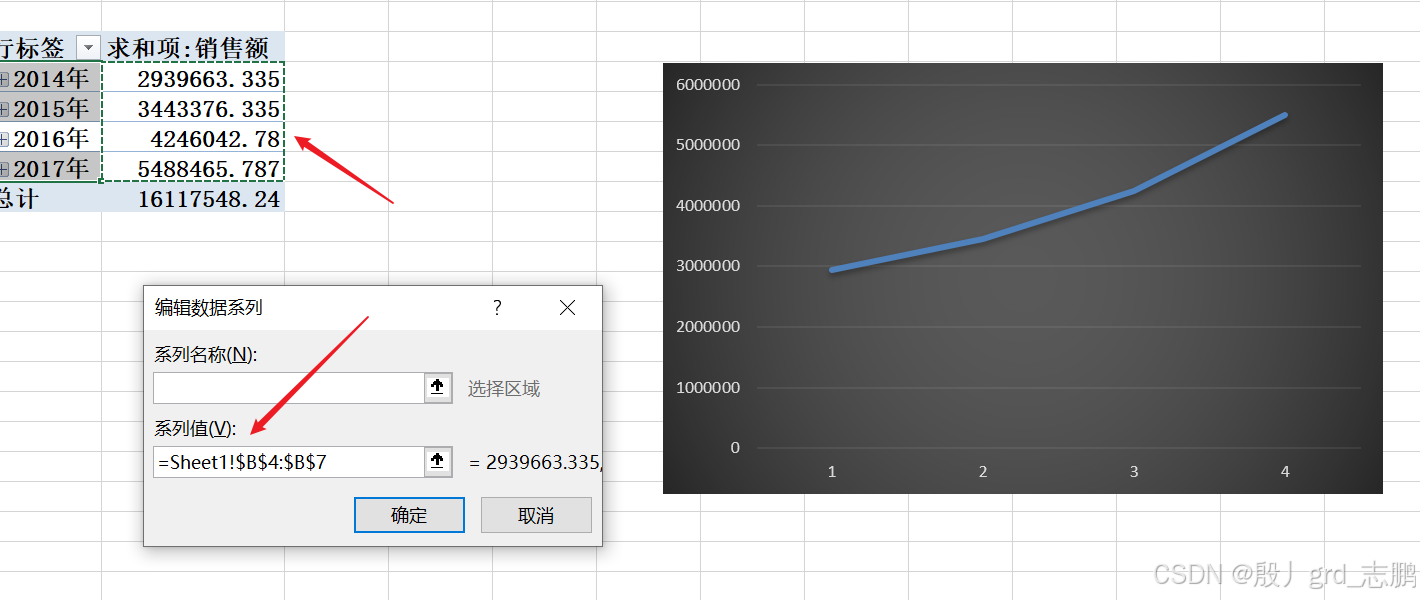Click the 选择区域 hint text

[x=504, y=389]
